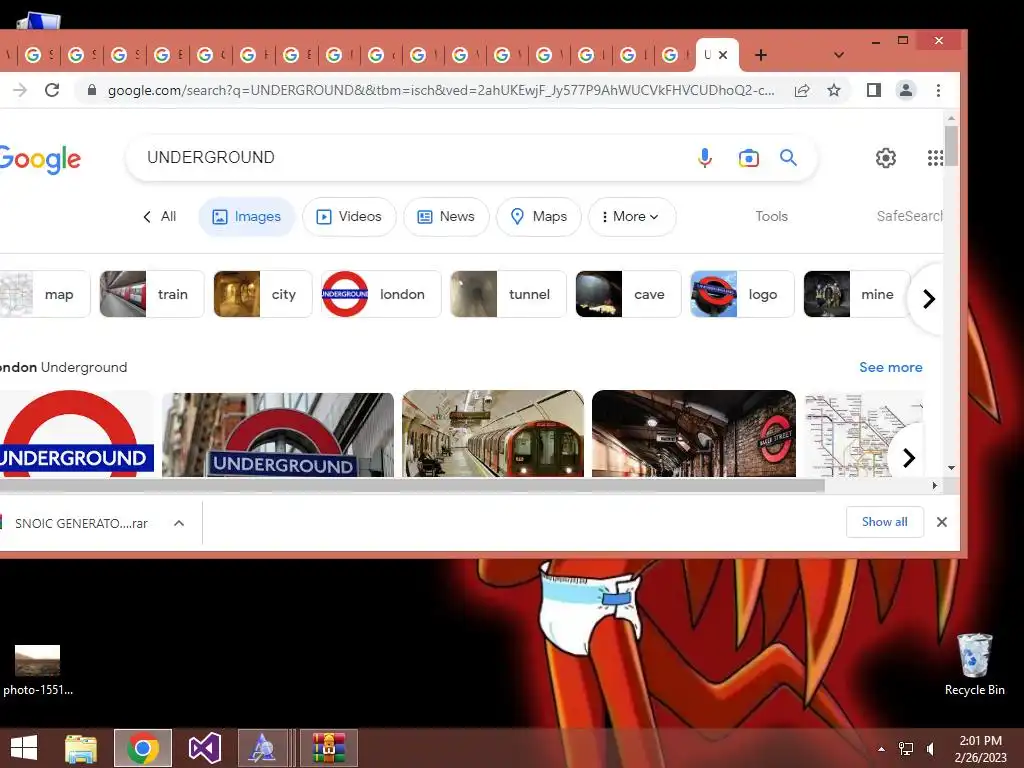Dismiss the downloads bar
This screenshot has width=1024, height=768.
point(942,522)
